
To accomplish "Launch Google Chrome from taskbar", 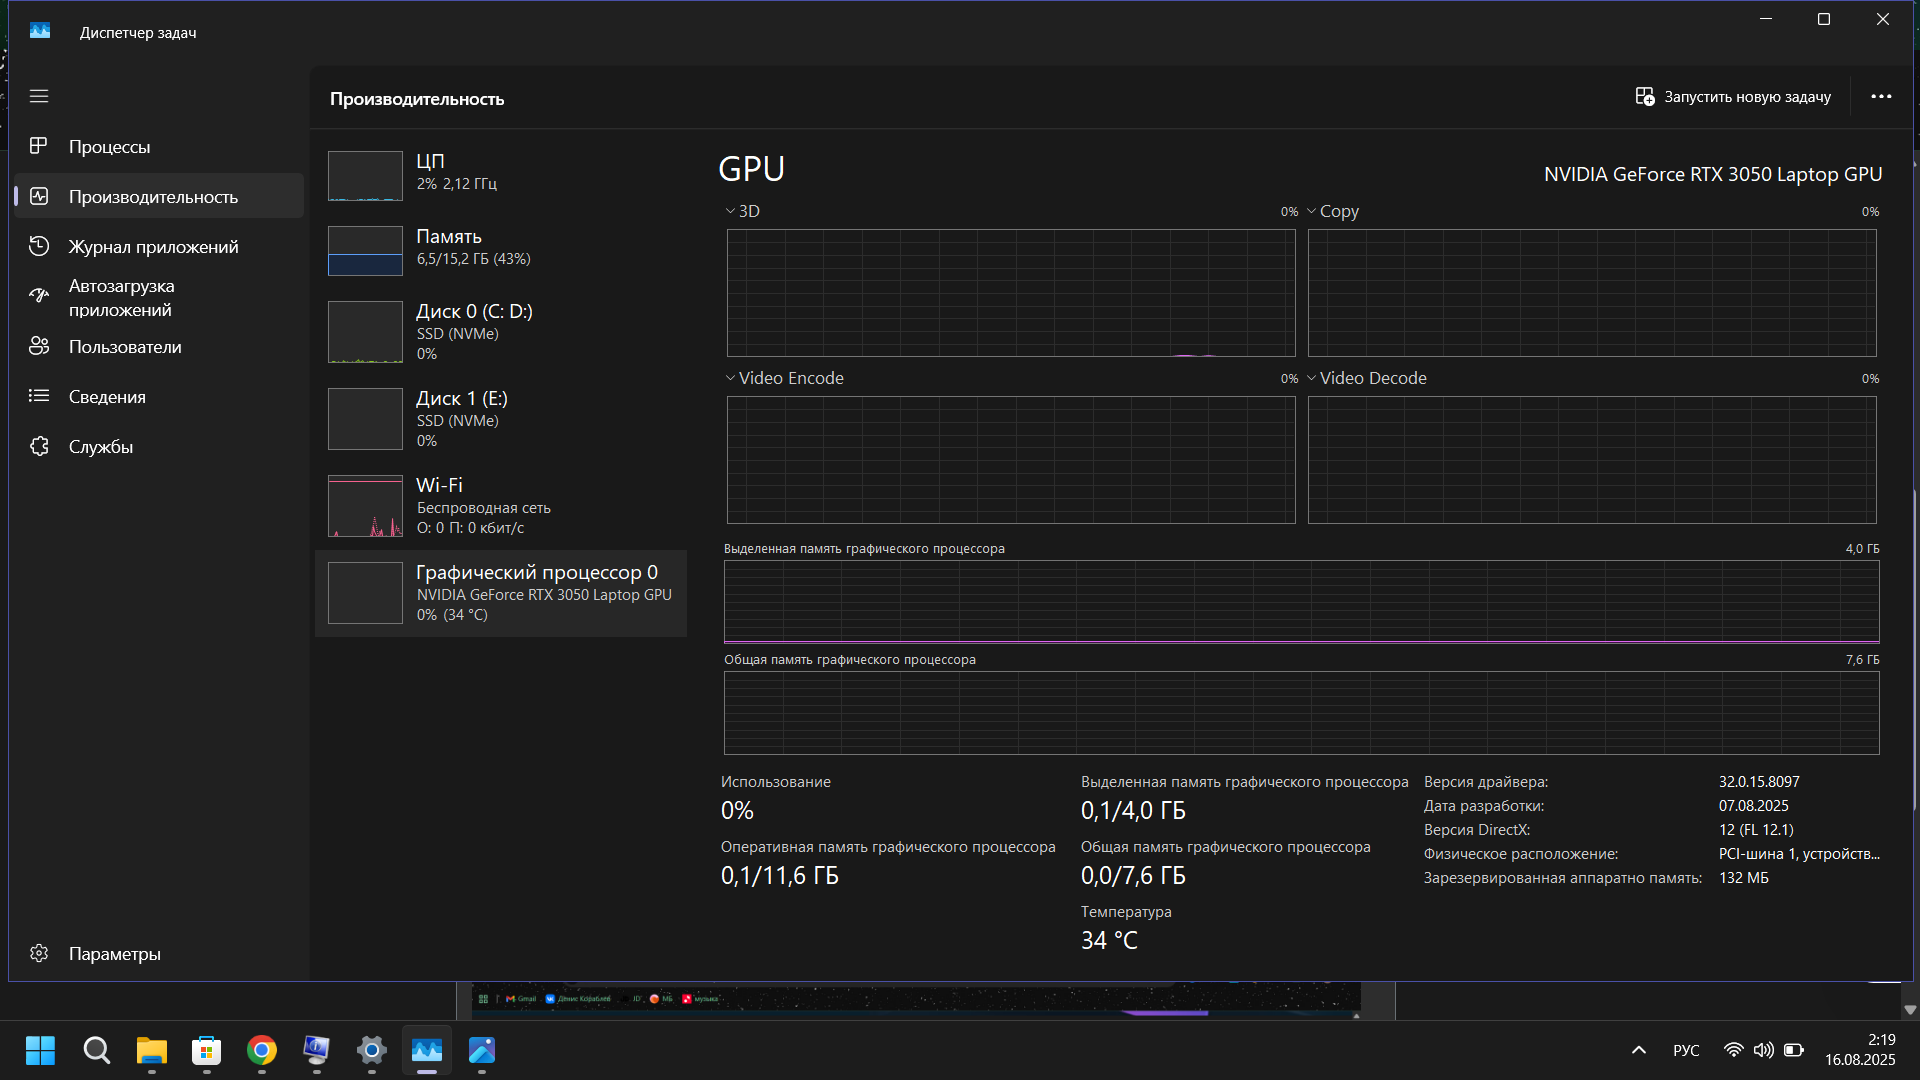I will click(262, 1050).
